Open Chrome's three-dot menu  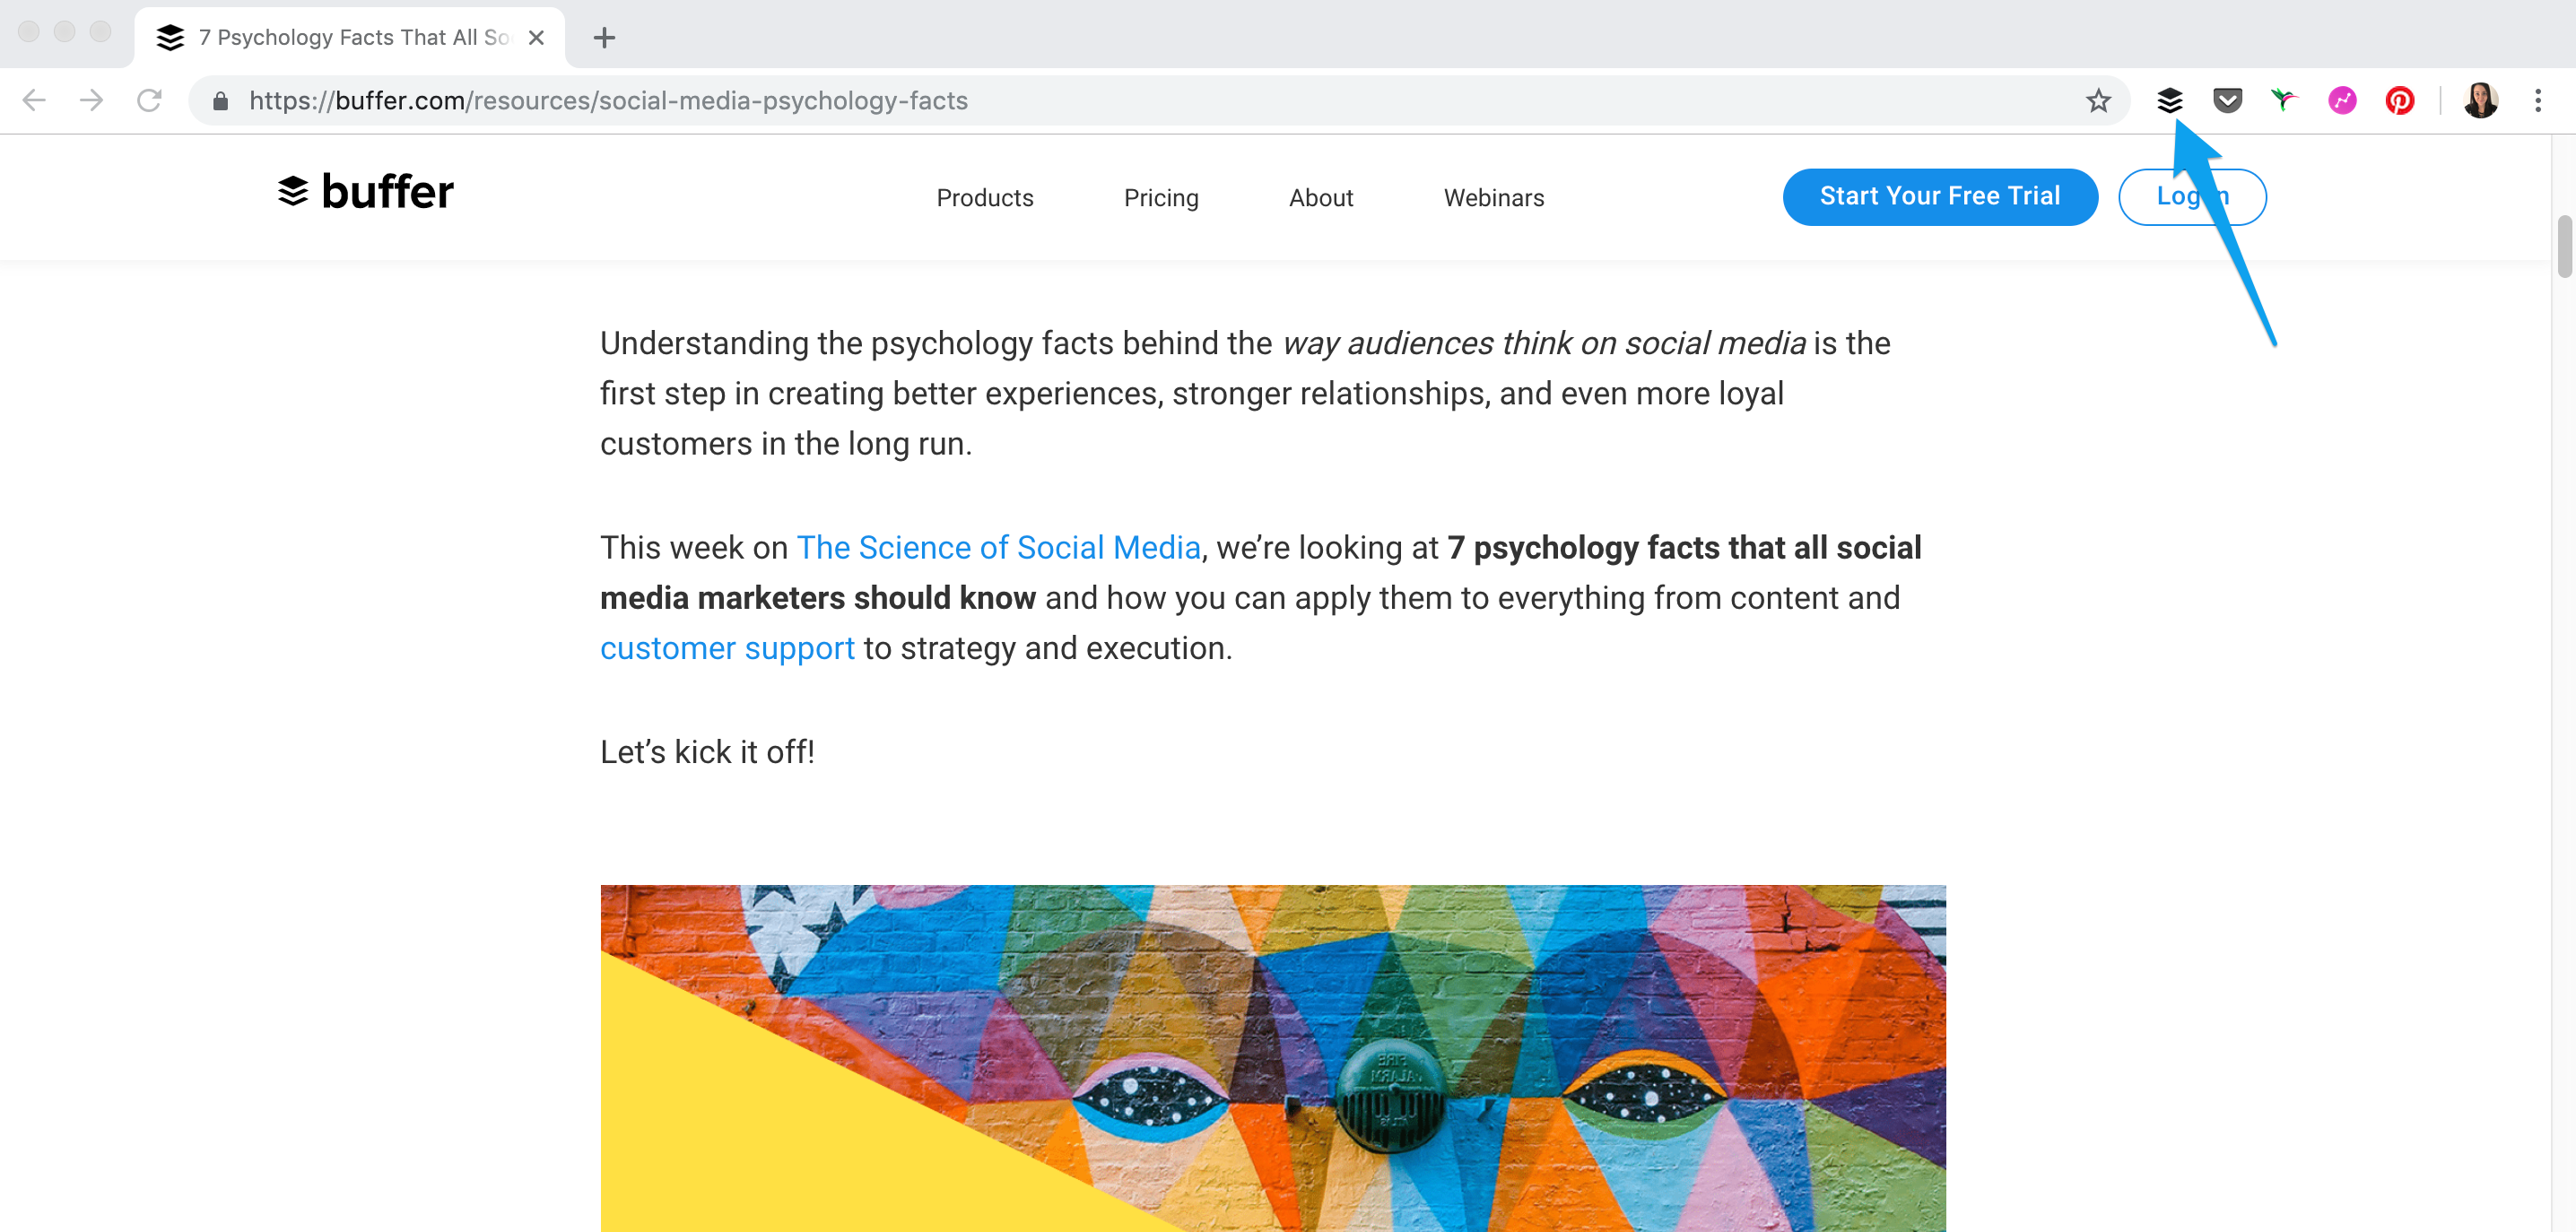[x=2537, y=100]
